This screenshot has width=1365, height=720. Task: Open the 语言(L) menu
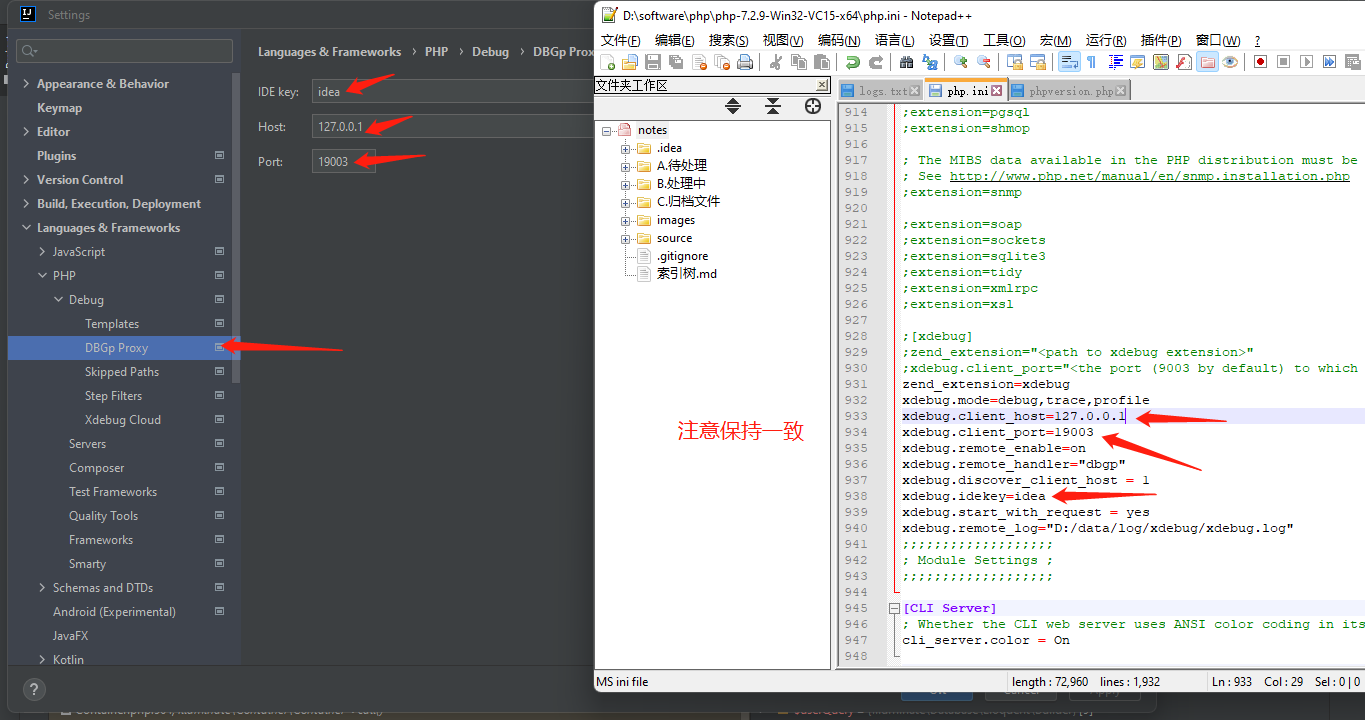pyautogui.click(x=894, y=40)
